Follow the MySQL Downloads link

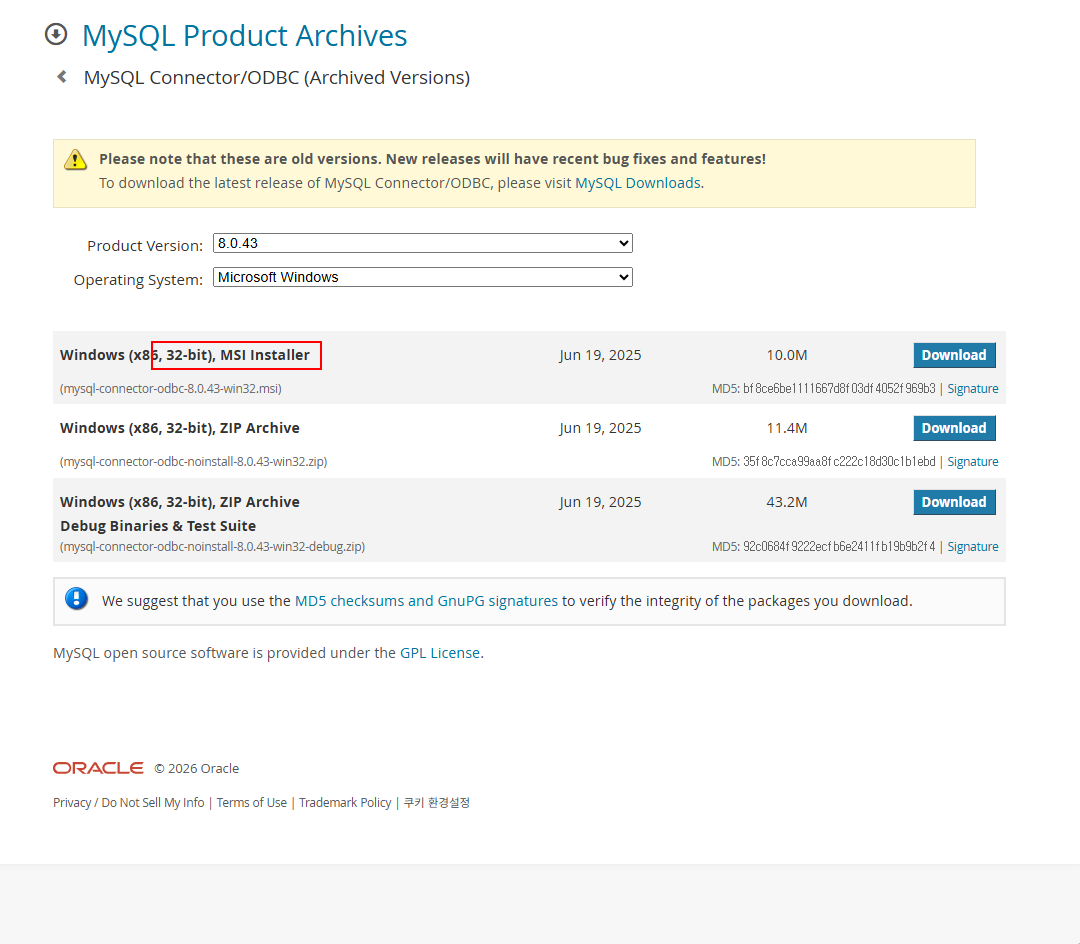pyautogui.click(x=638, y=182)
